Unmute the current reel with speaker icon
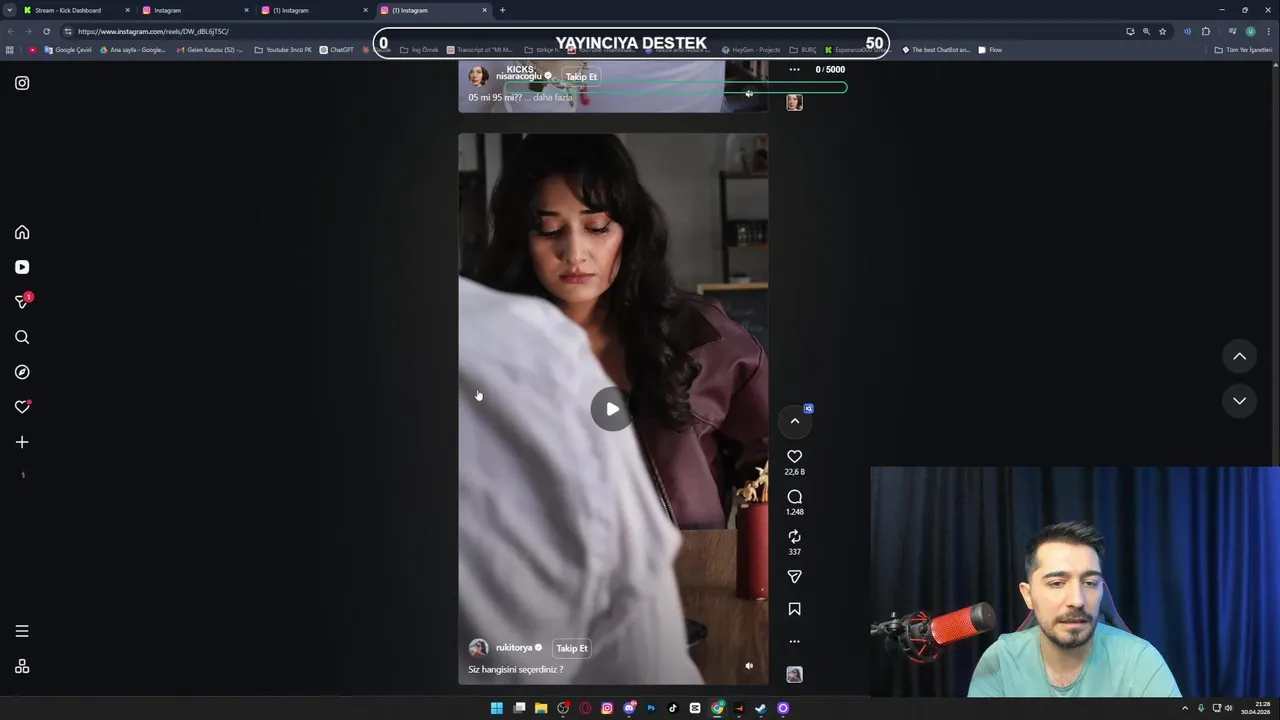Viewport: 1280px width, 720px height. [x=749, y=666]
